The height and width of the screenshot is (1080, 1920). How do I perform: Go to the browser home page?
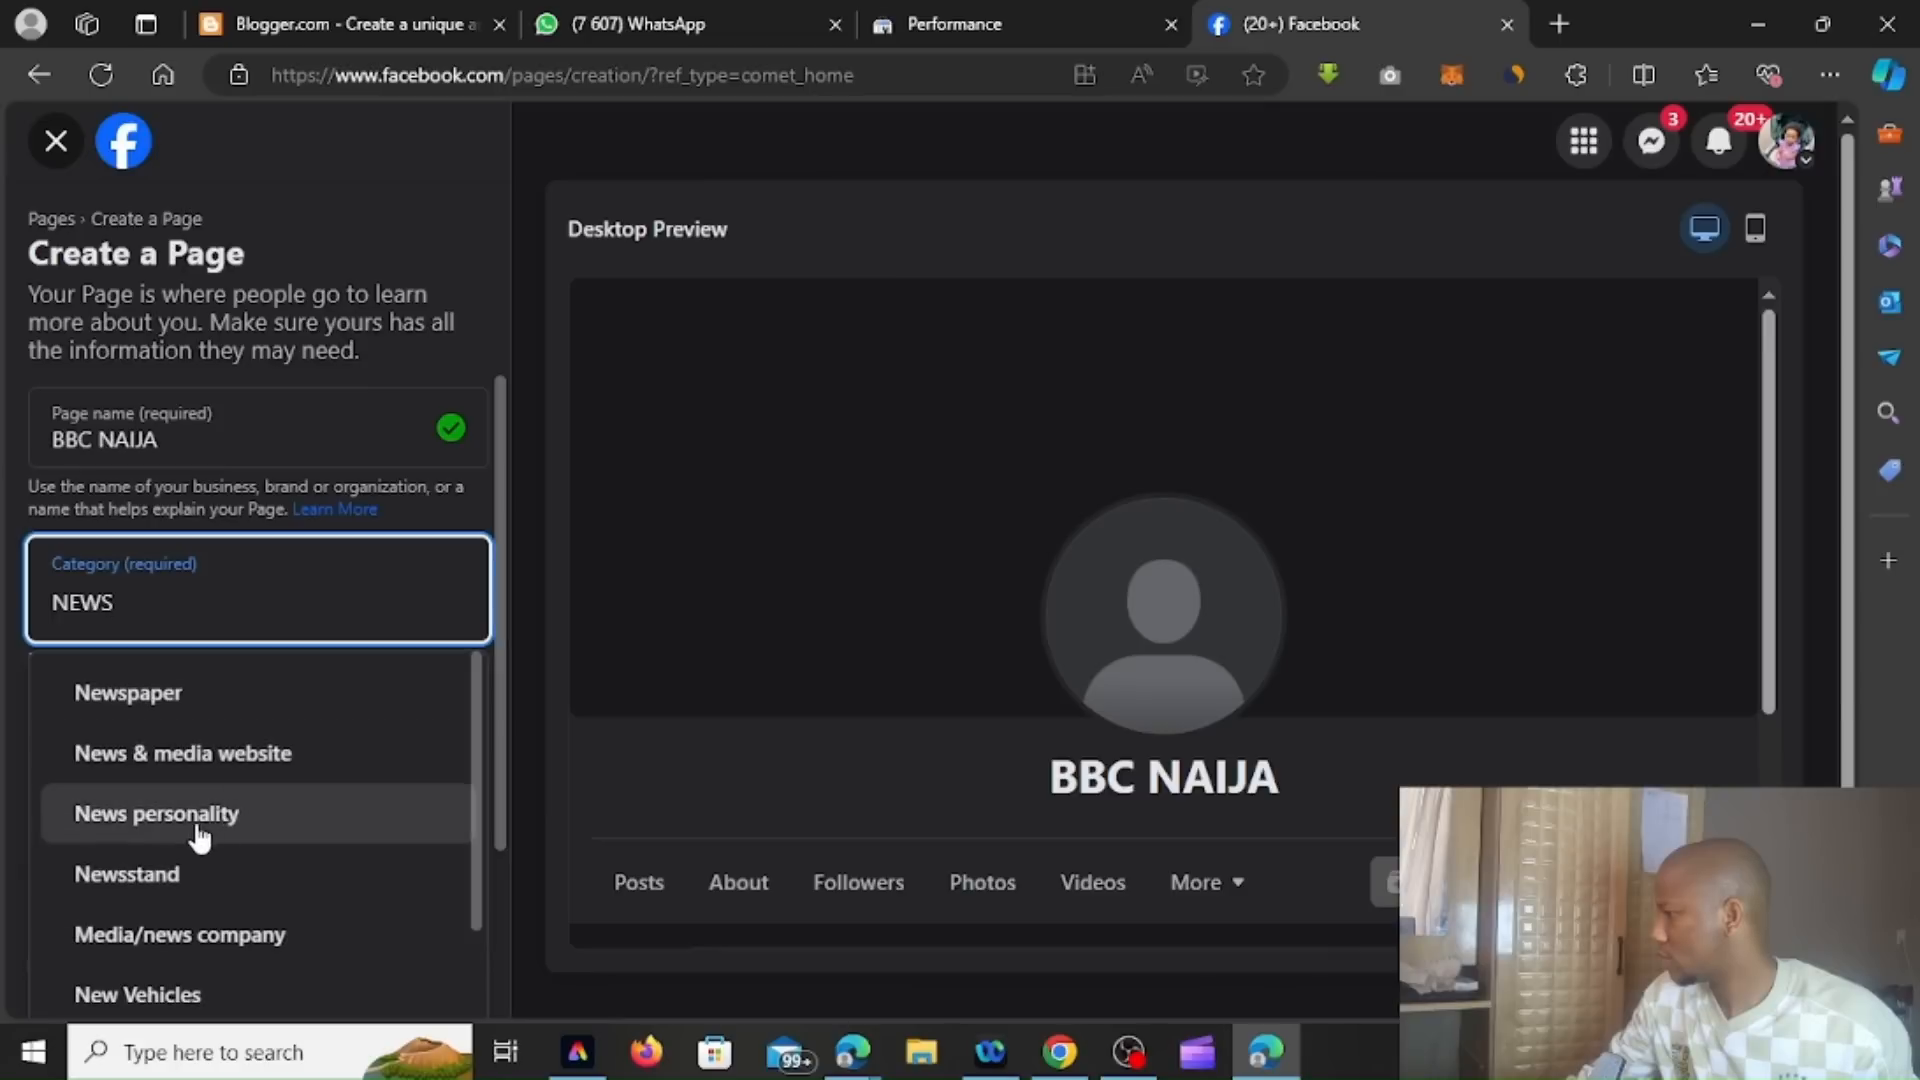pyautogui.click(x=163, y=75)
